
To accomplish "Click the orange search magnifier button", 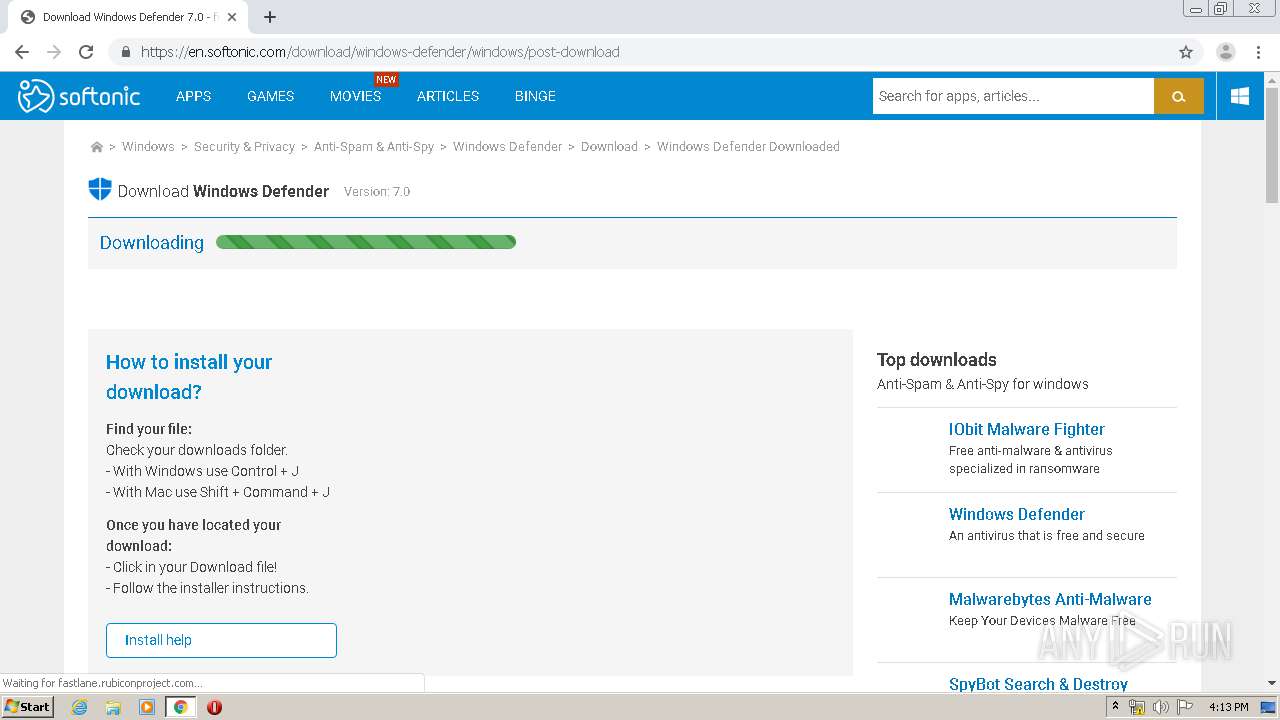I will 1178,96.
